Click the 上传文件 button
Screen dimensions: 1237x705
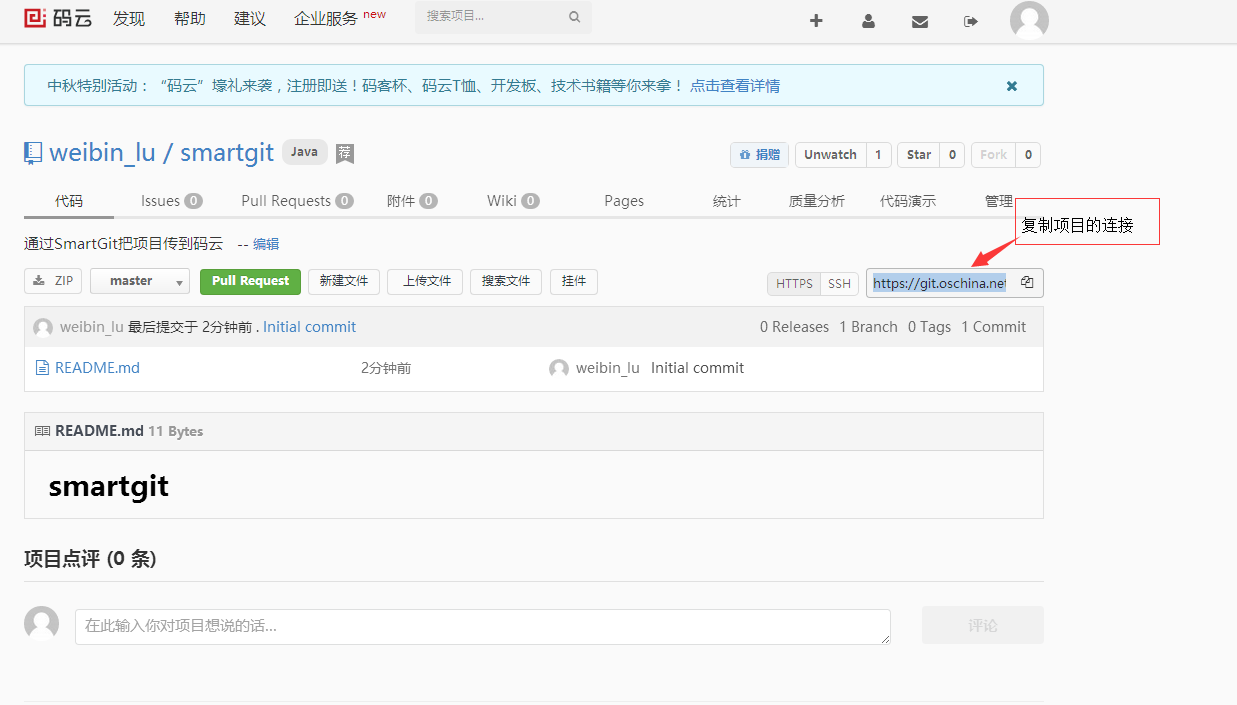[x=427, y=281]
